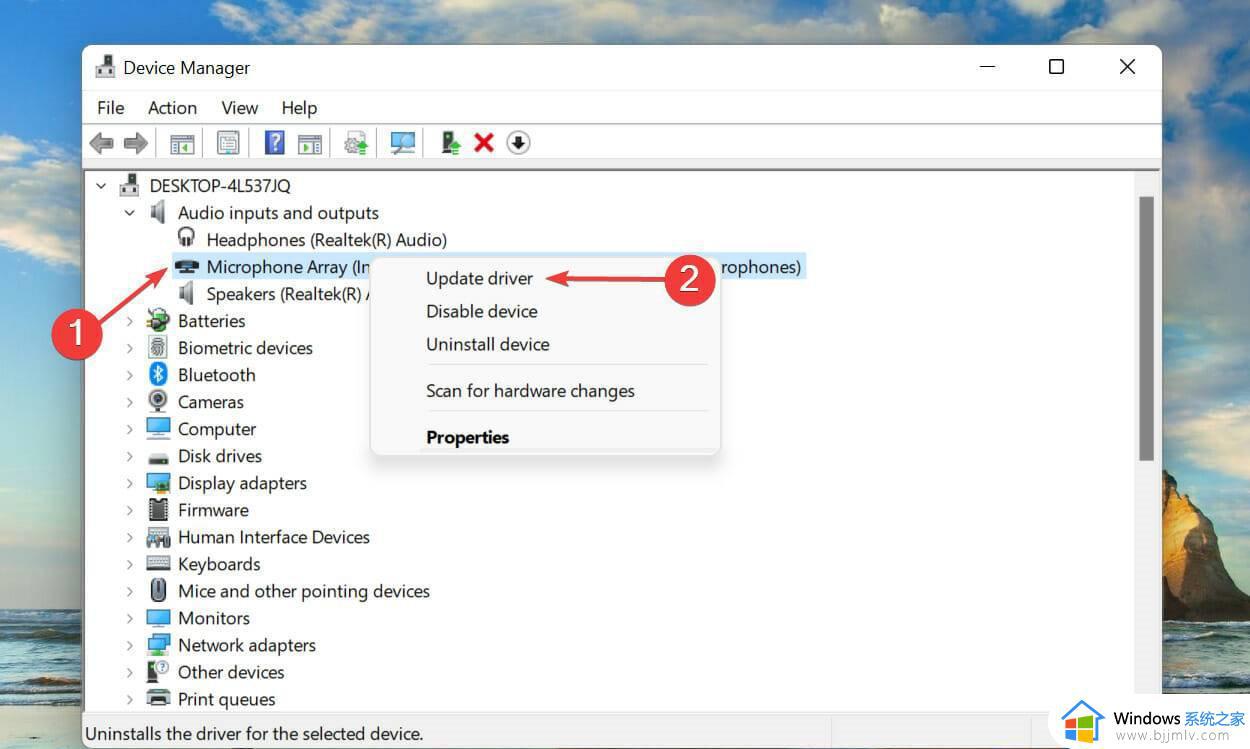This screenshot has width=1250, height=749.
Task: Click the Show/Hide console tree toolbar icon
Action: click(182, 143)
